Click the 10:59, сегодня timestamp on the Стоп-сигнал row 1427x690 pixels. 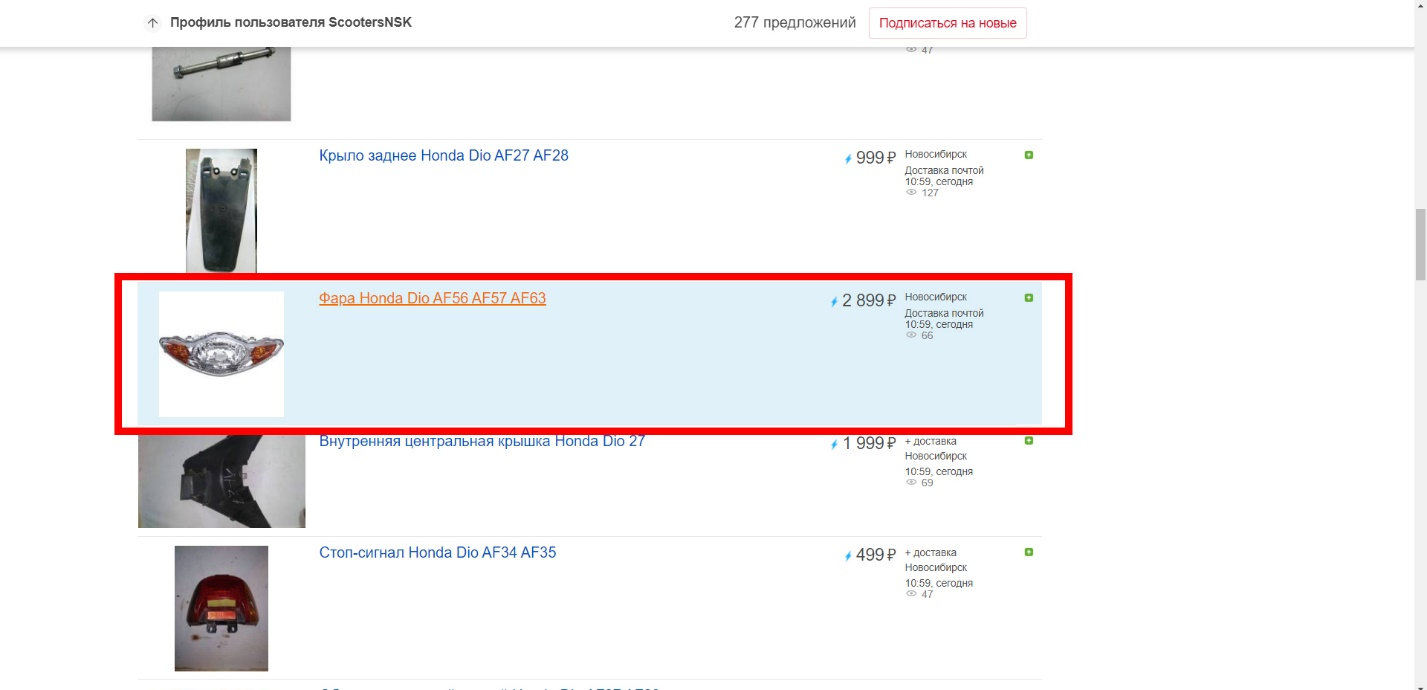coord(939,583)
